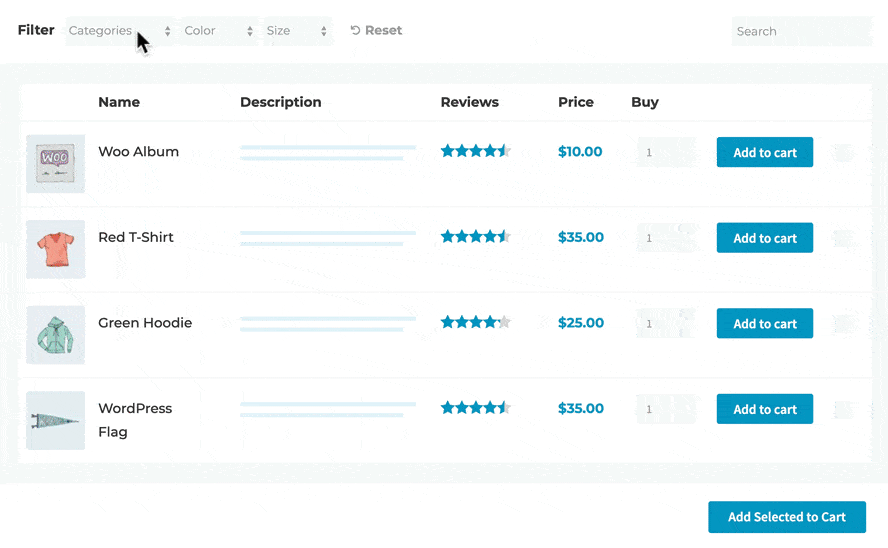Sort table by Name column header
The height and width of the screenshot is (548, 888).
tap(119, 102)
